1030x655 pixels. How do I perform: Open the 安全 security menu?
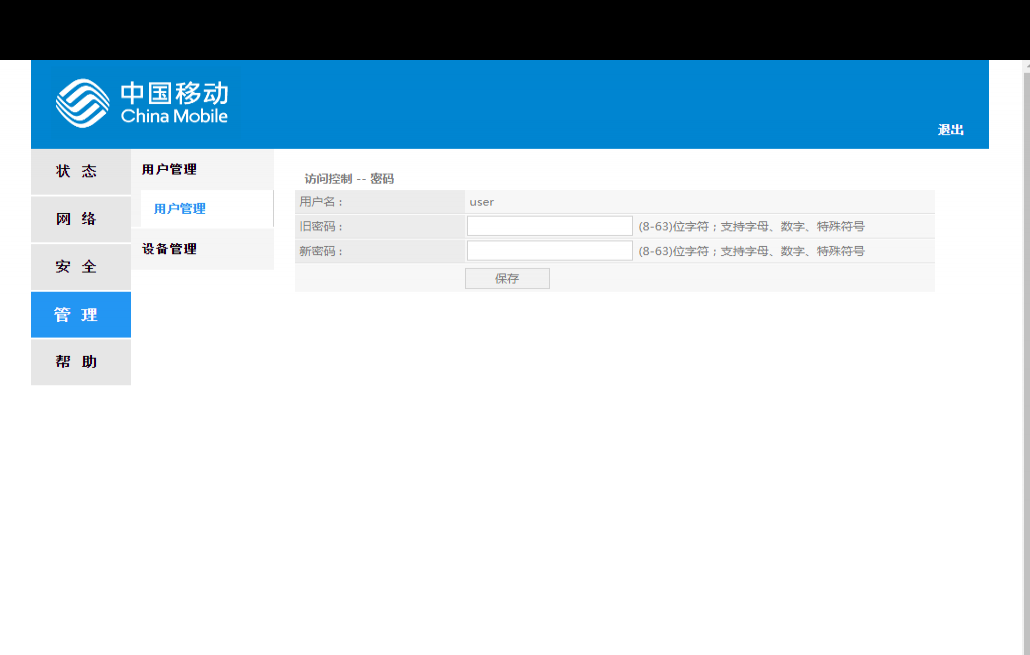[x=81, y=267]
